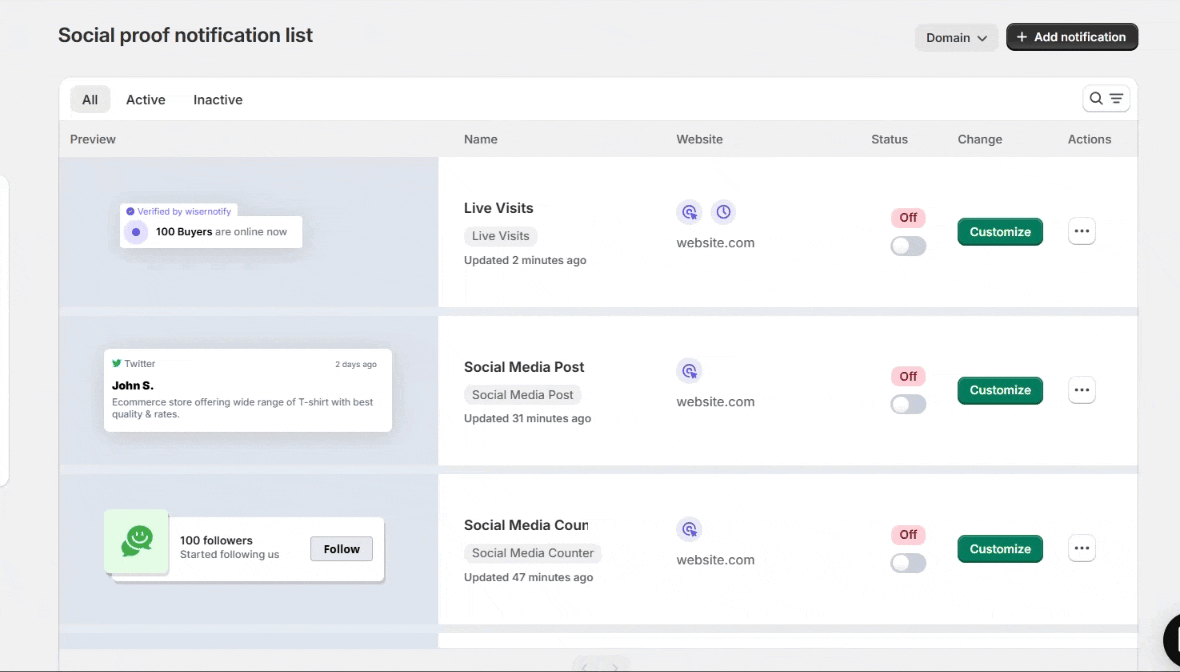Click the Preview column header
The height and width of the screenshot is (672, 1180).
pyautogui.click(x=93, y=139)
